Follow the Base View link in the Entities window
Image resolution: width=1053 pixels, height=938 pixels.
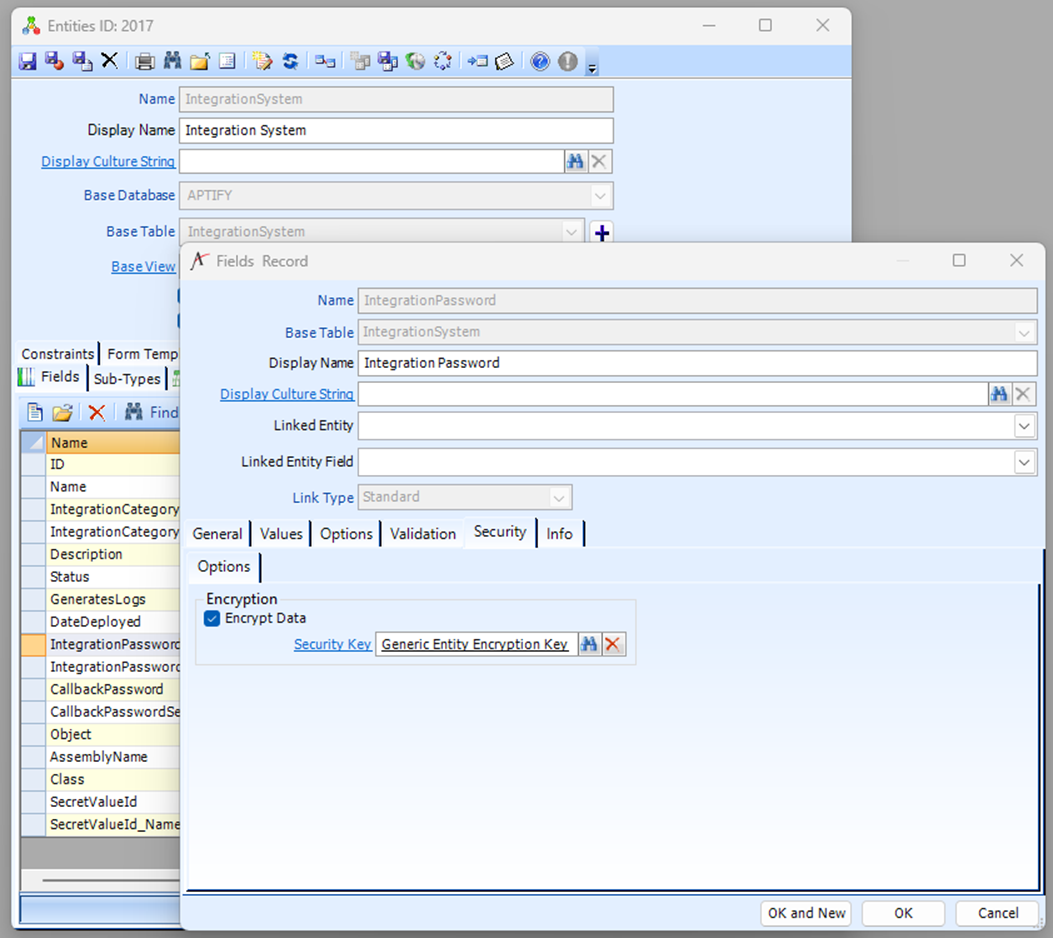point(143,267)
